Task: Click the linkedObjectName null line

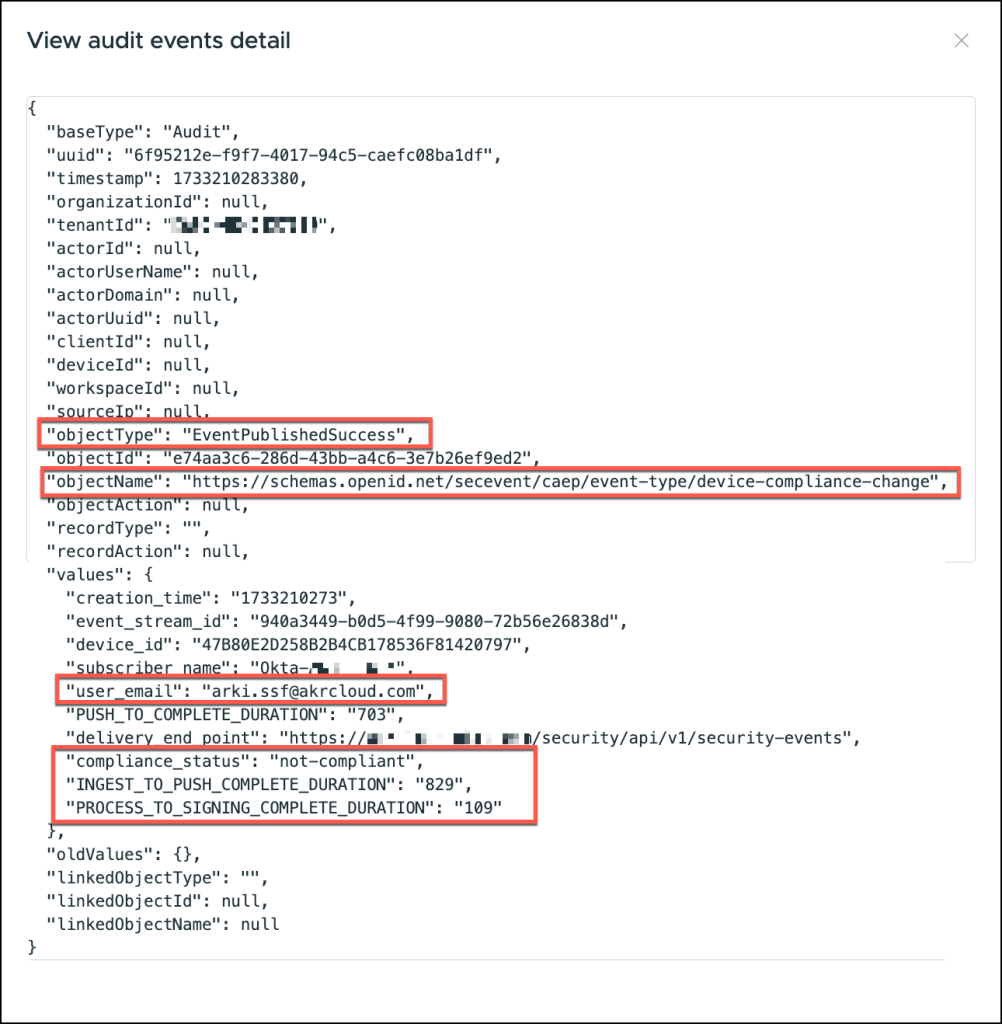Action: [x=162, y=924]
